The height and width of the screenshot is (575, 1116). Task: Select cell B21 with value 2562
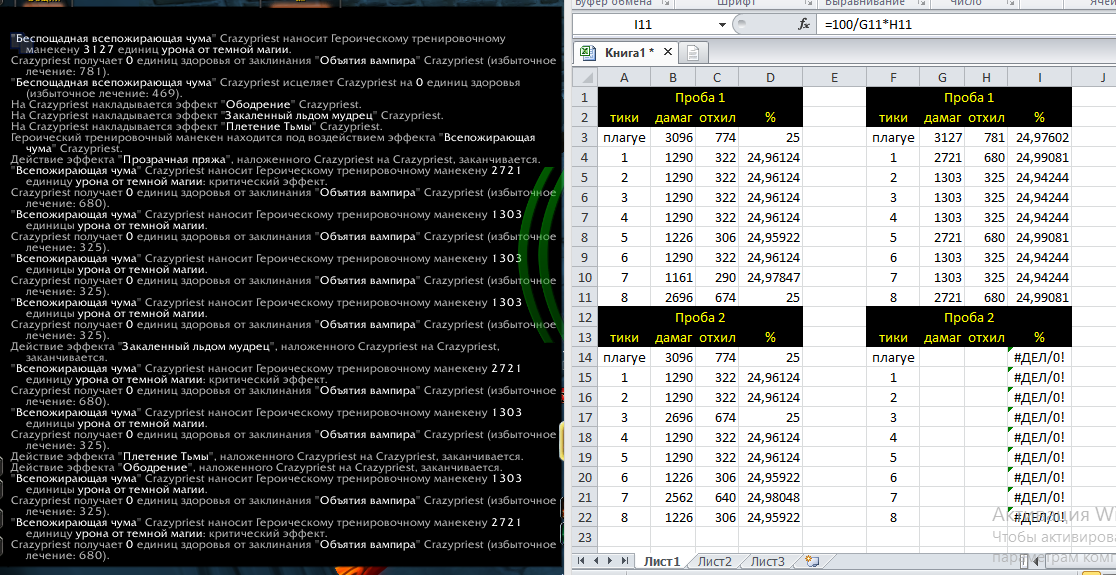673,497
